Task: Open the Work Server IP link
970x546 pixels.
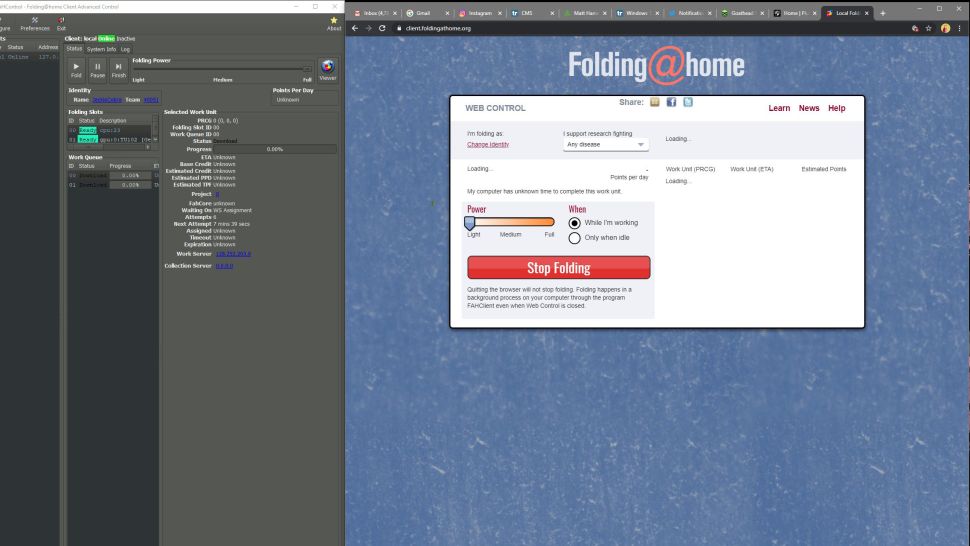Action: click(233, 254)
